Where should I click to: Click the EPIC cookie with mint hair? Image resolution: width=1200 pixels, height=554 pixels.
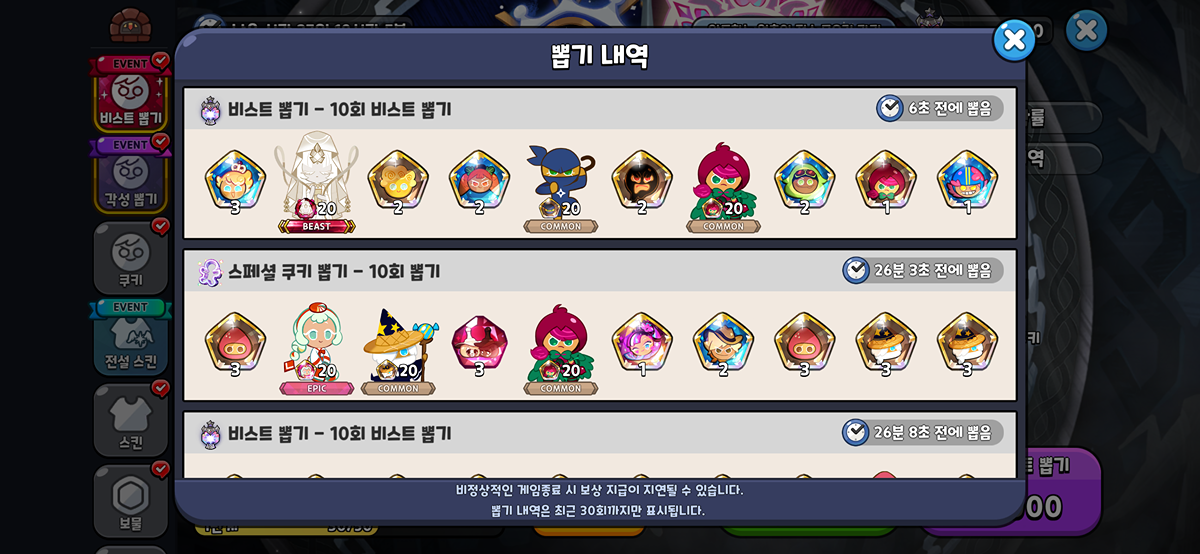pos(316,348)
